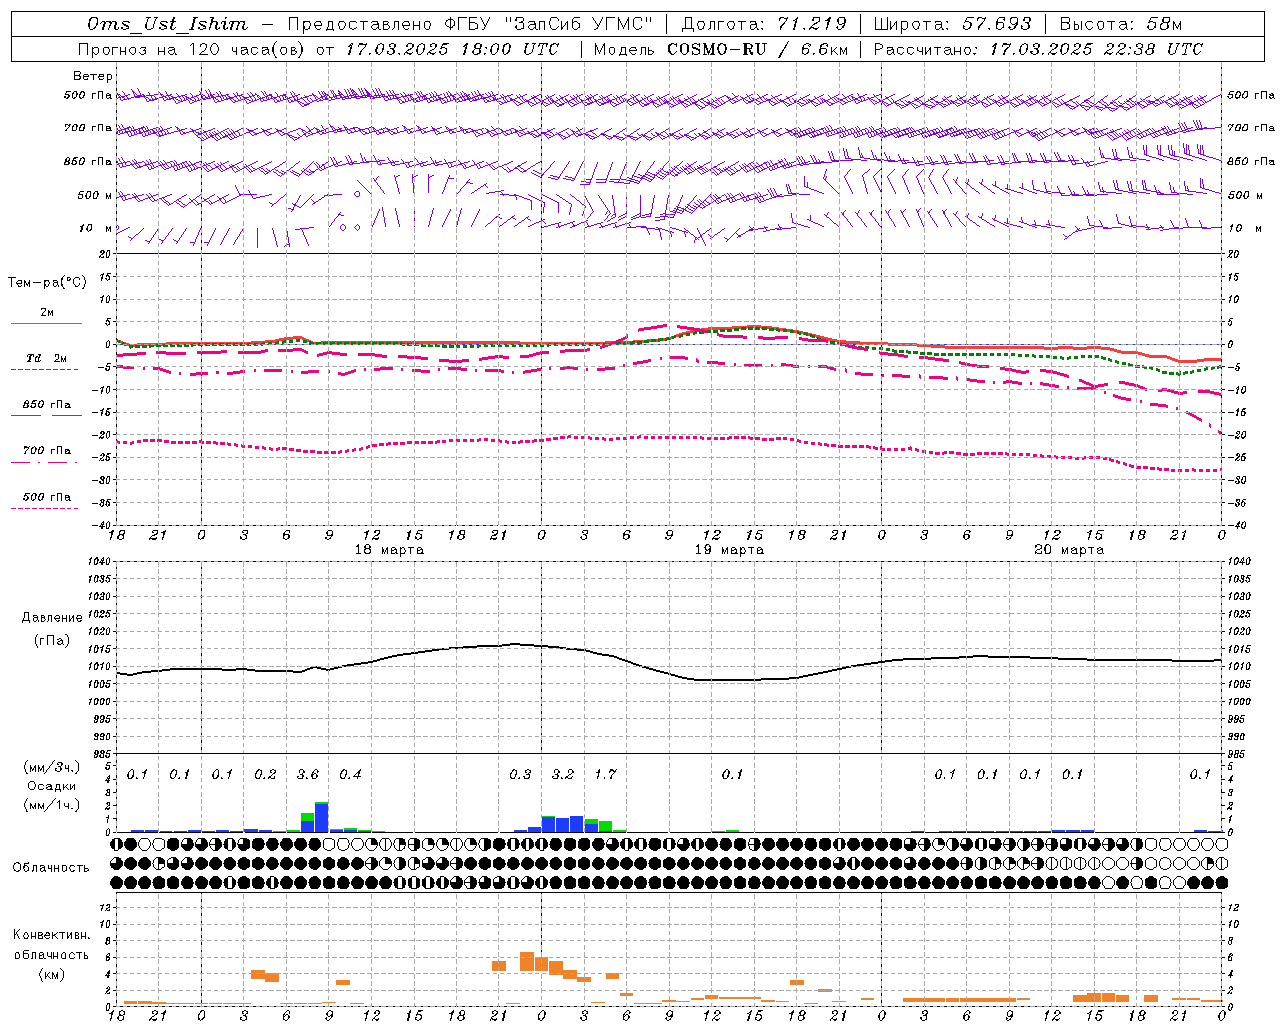Image resolution: width=1280 pixels, height=1024 pixels.
Task: Click the 10 м wind level label, left side
Action: pyautogui.click(x=96, y=228)
